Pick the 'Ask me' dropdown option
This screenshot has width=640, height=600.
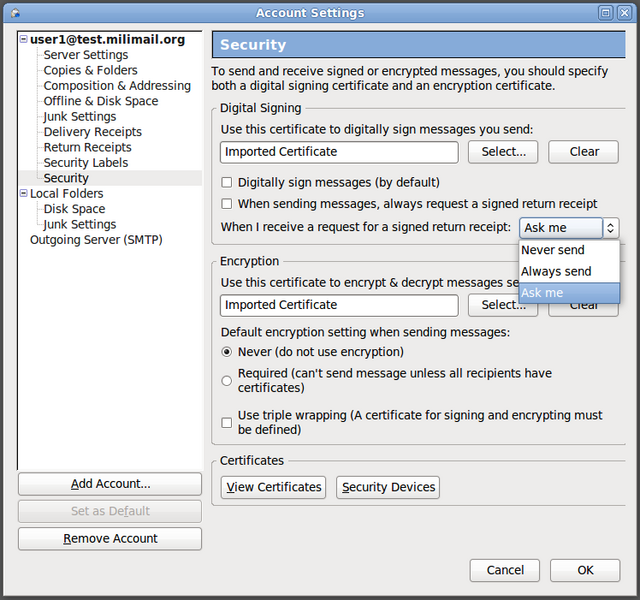(x=543, y=292)
